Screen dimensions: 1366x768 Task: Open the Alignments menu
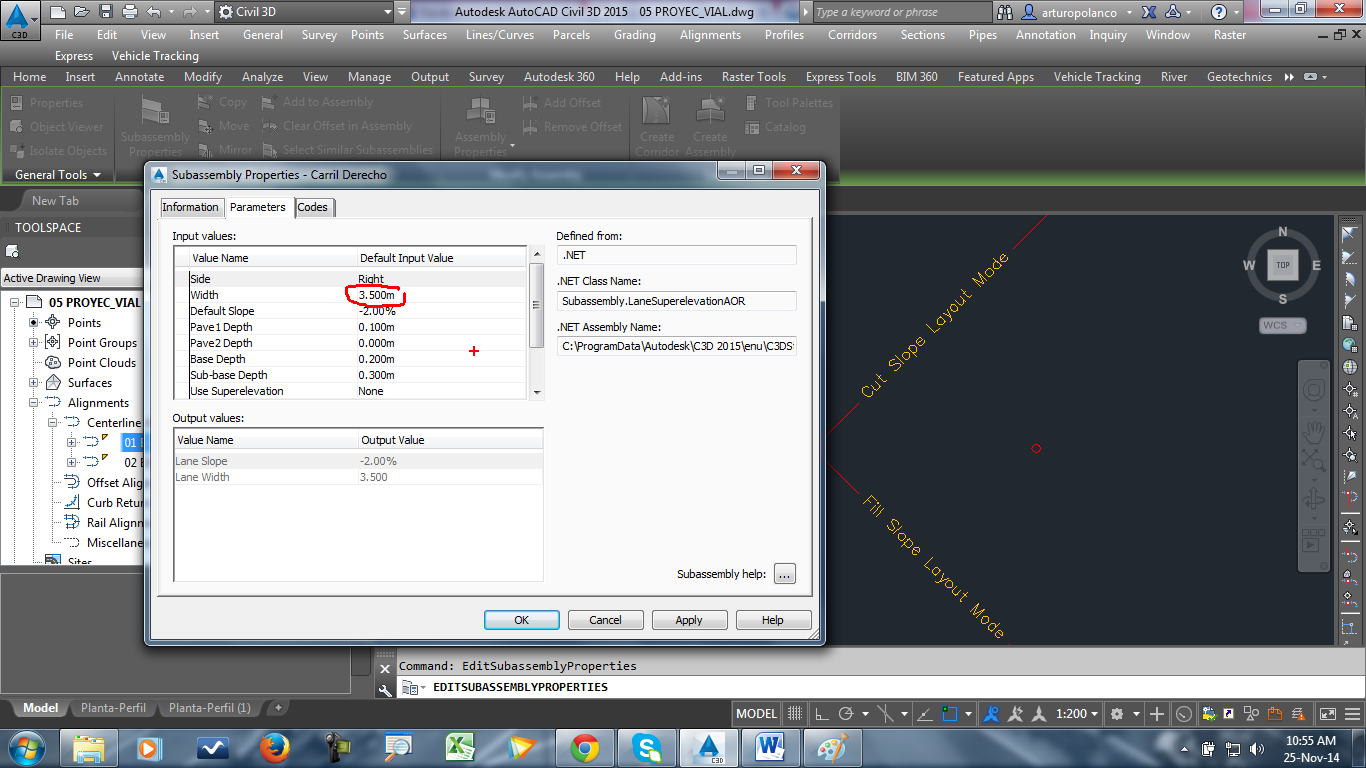point(710,35)
